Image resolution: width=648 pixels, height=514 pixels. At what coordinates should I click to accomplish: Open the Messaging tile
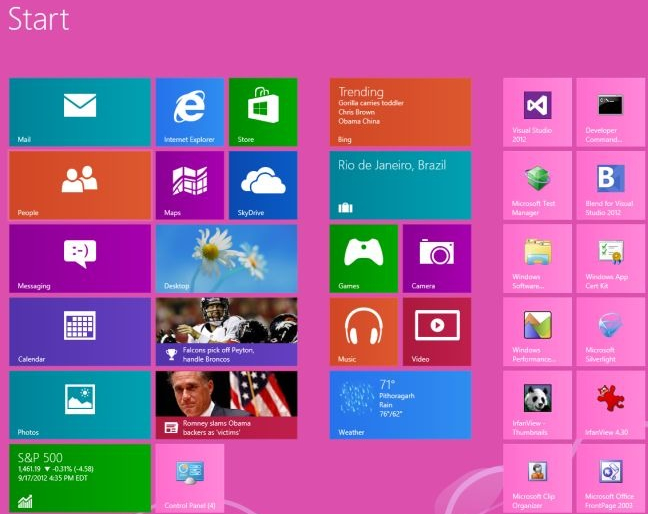point(80,259)
